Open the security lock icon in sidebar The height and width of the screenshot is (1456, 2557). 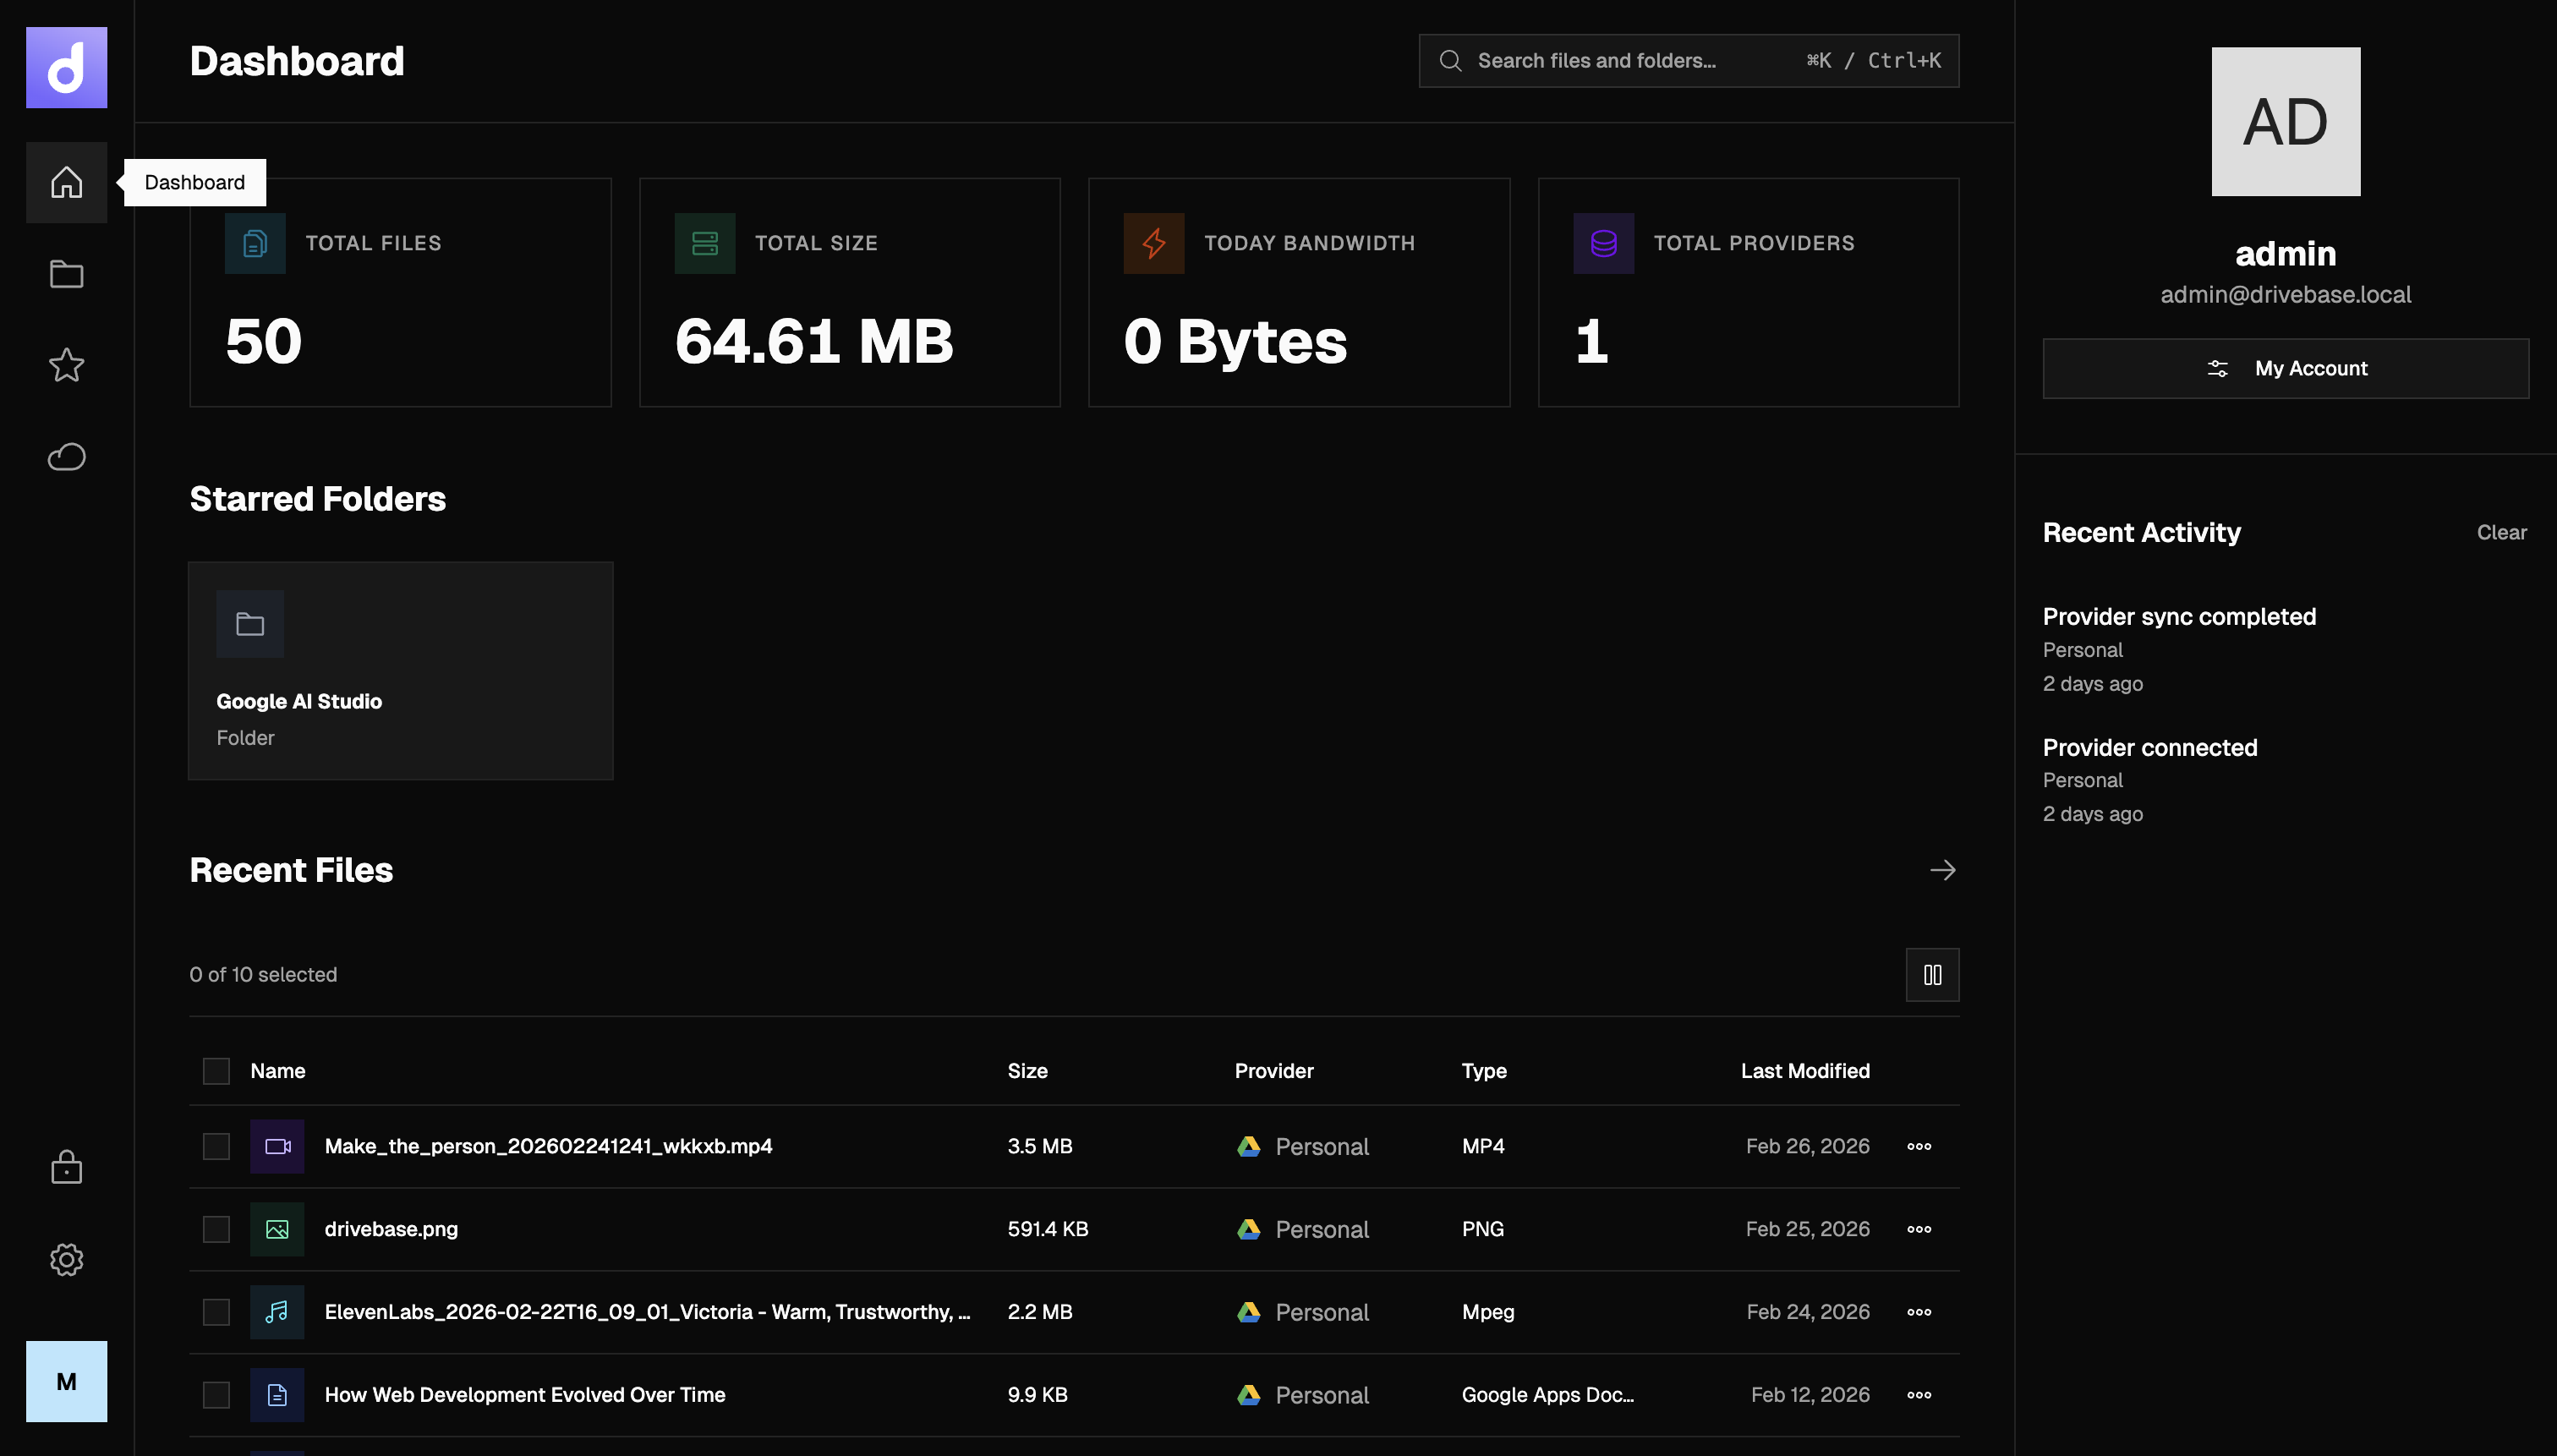point(66,1166)
